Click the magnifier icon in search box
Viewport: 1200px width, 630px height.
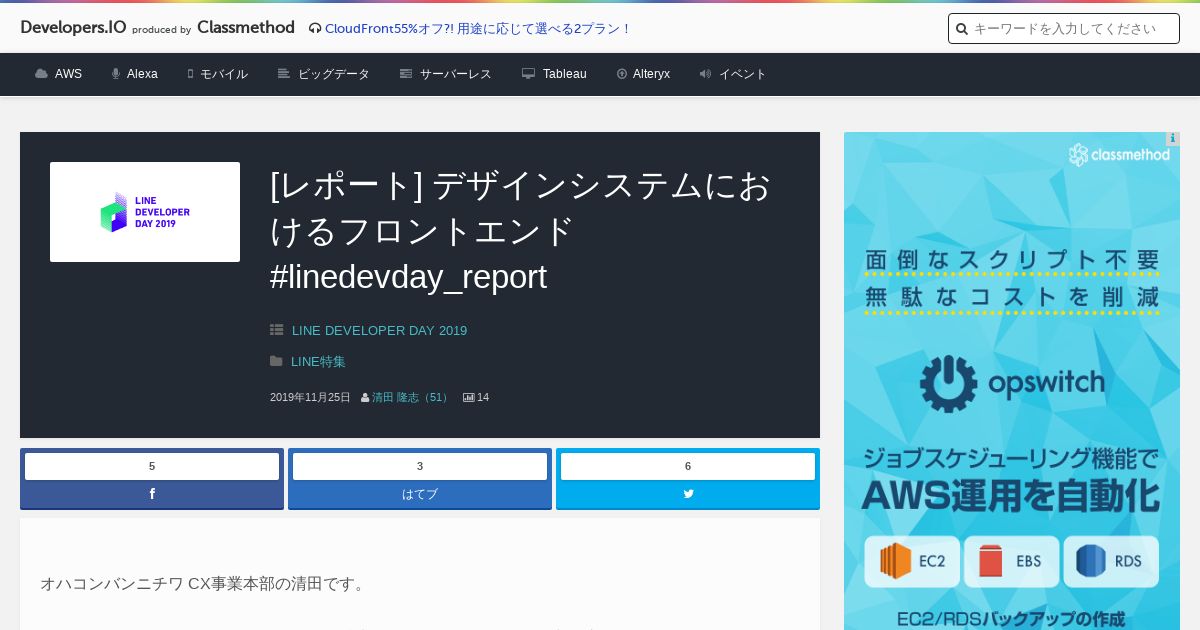(962, 29)
